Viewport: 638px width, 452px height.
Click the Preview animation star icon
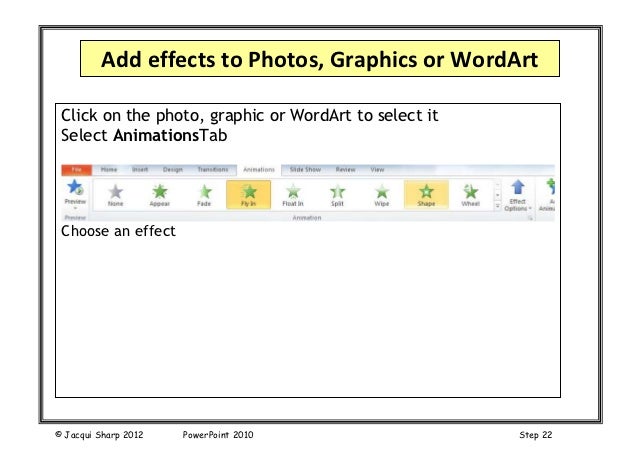(x=75, y=188)
